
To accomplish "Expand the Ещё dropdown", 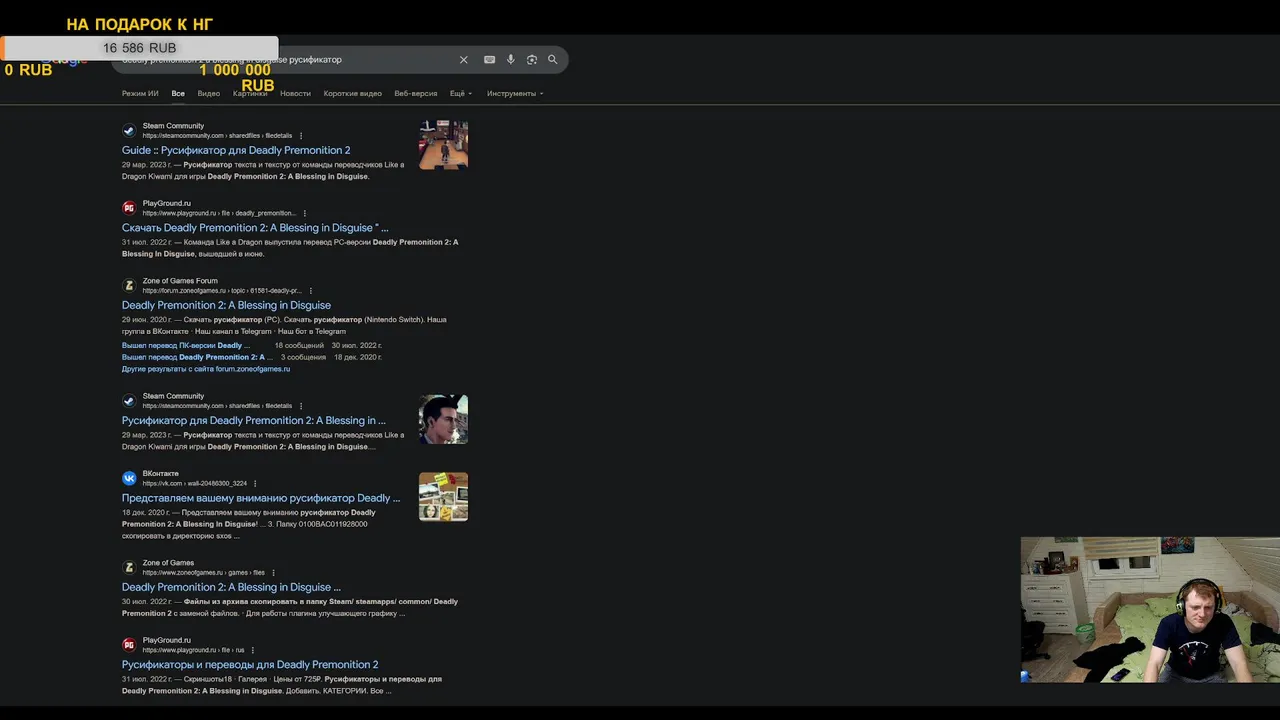I will (461, 93).
